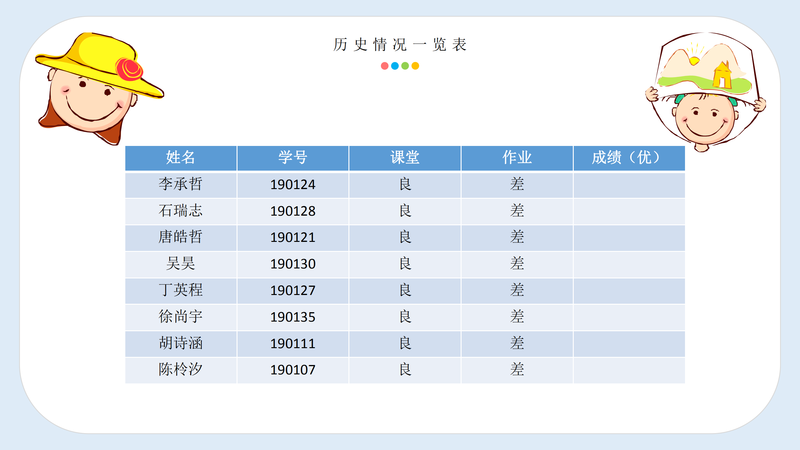Viewport: 800px width, 450px height.
Task: Click the name cell 胡诗涵
Action: [181, 344]
